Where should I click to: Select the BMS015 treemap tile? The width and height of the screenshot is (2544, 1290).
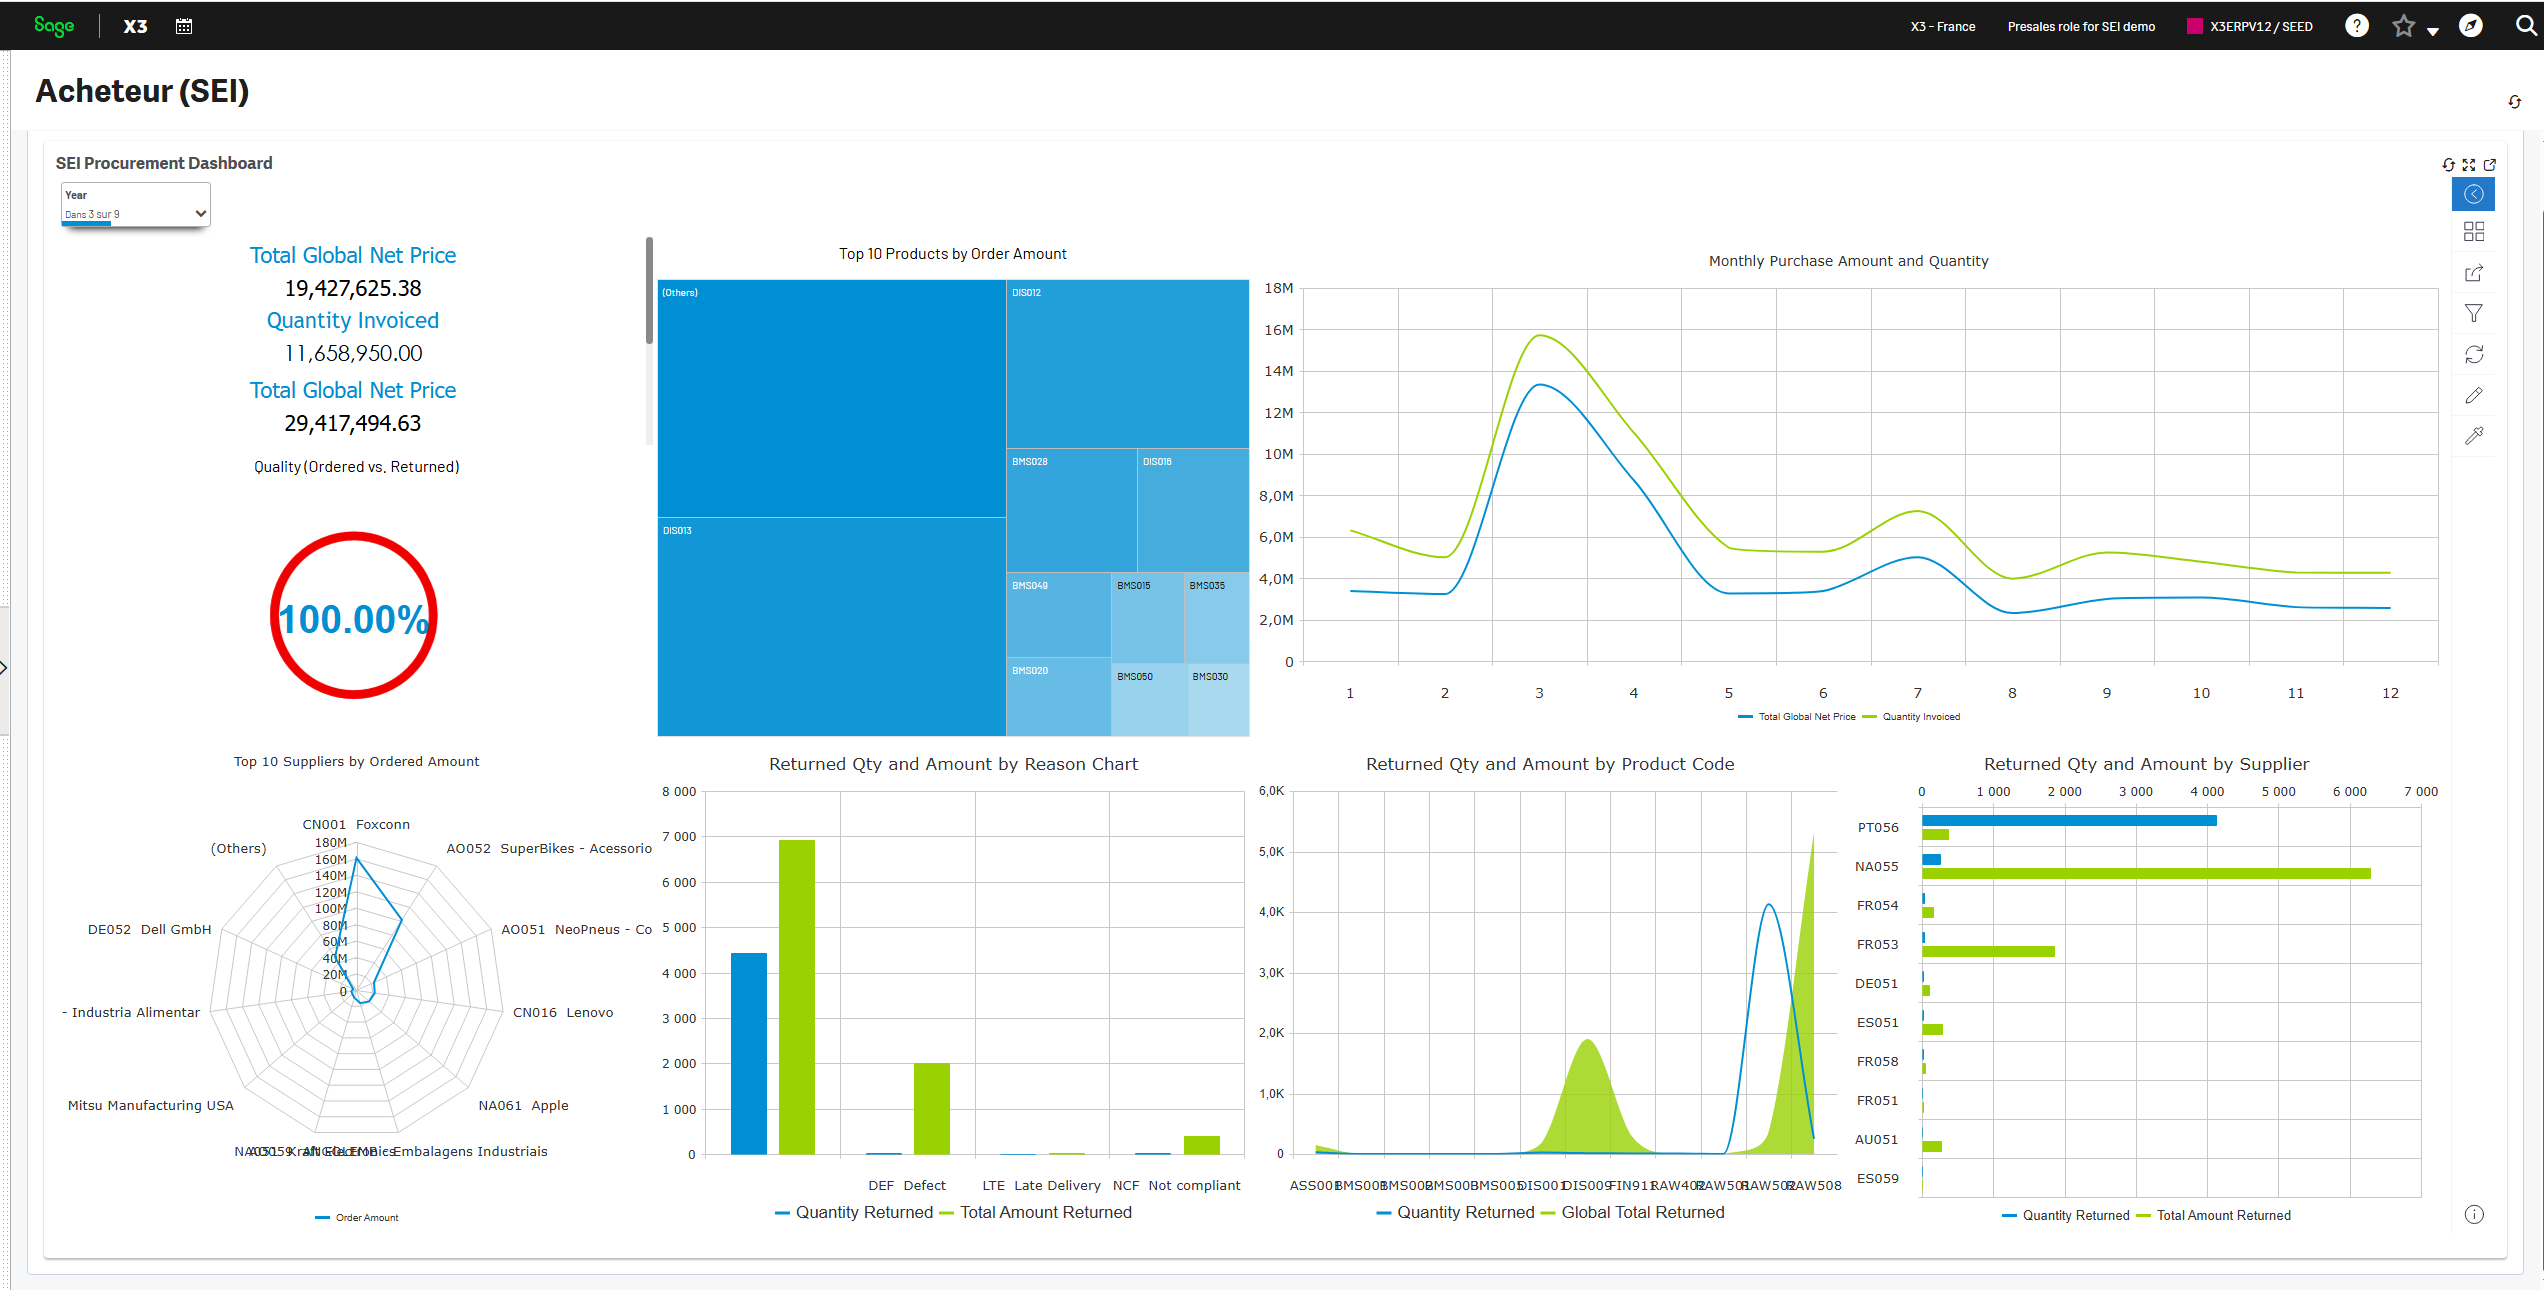[1147, 618]
